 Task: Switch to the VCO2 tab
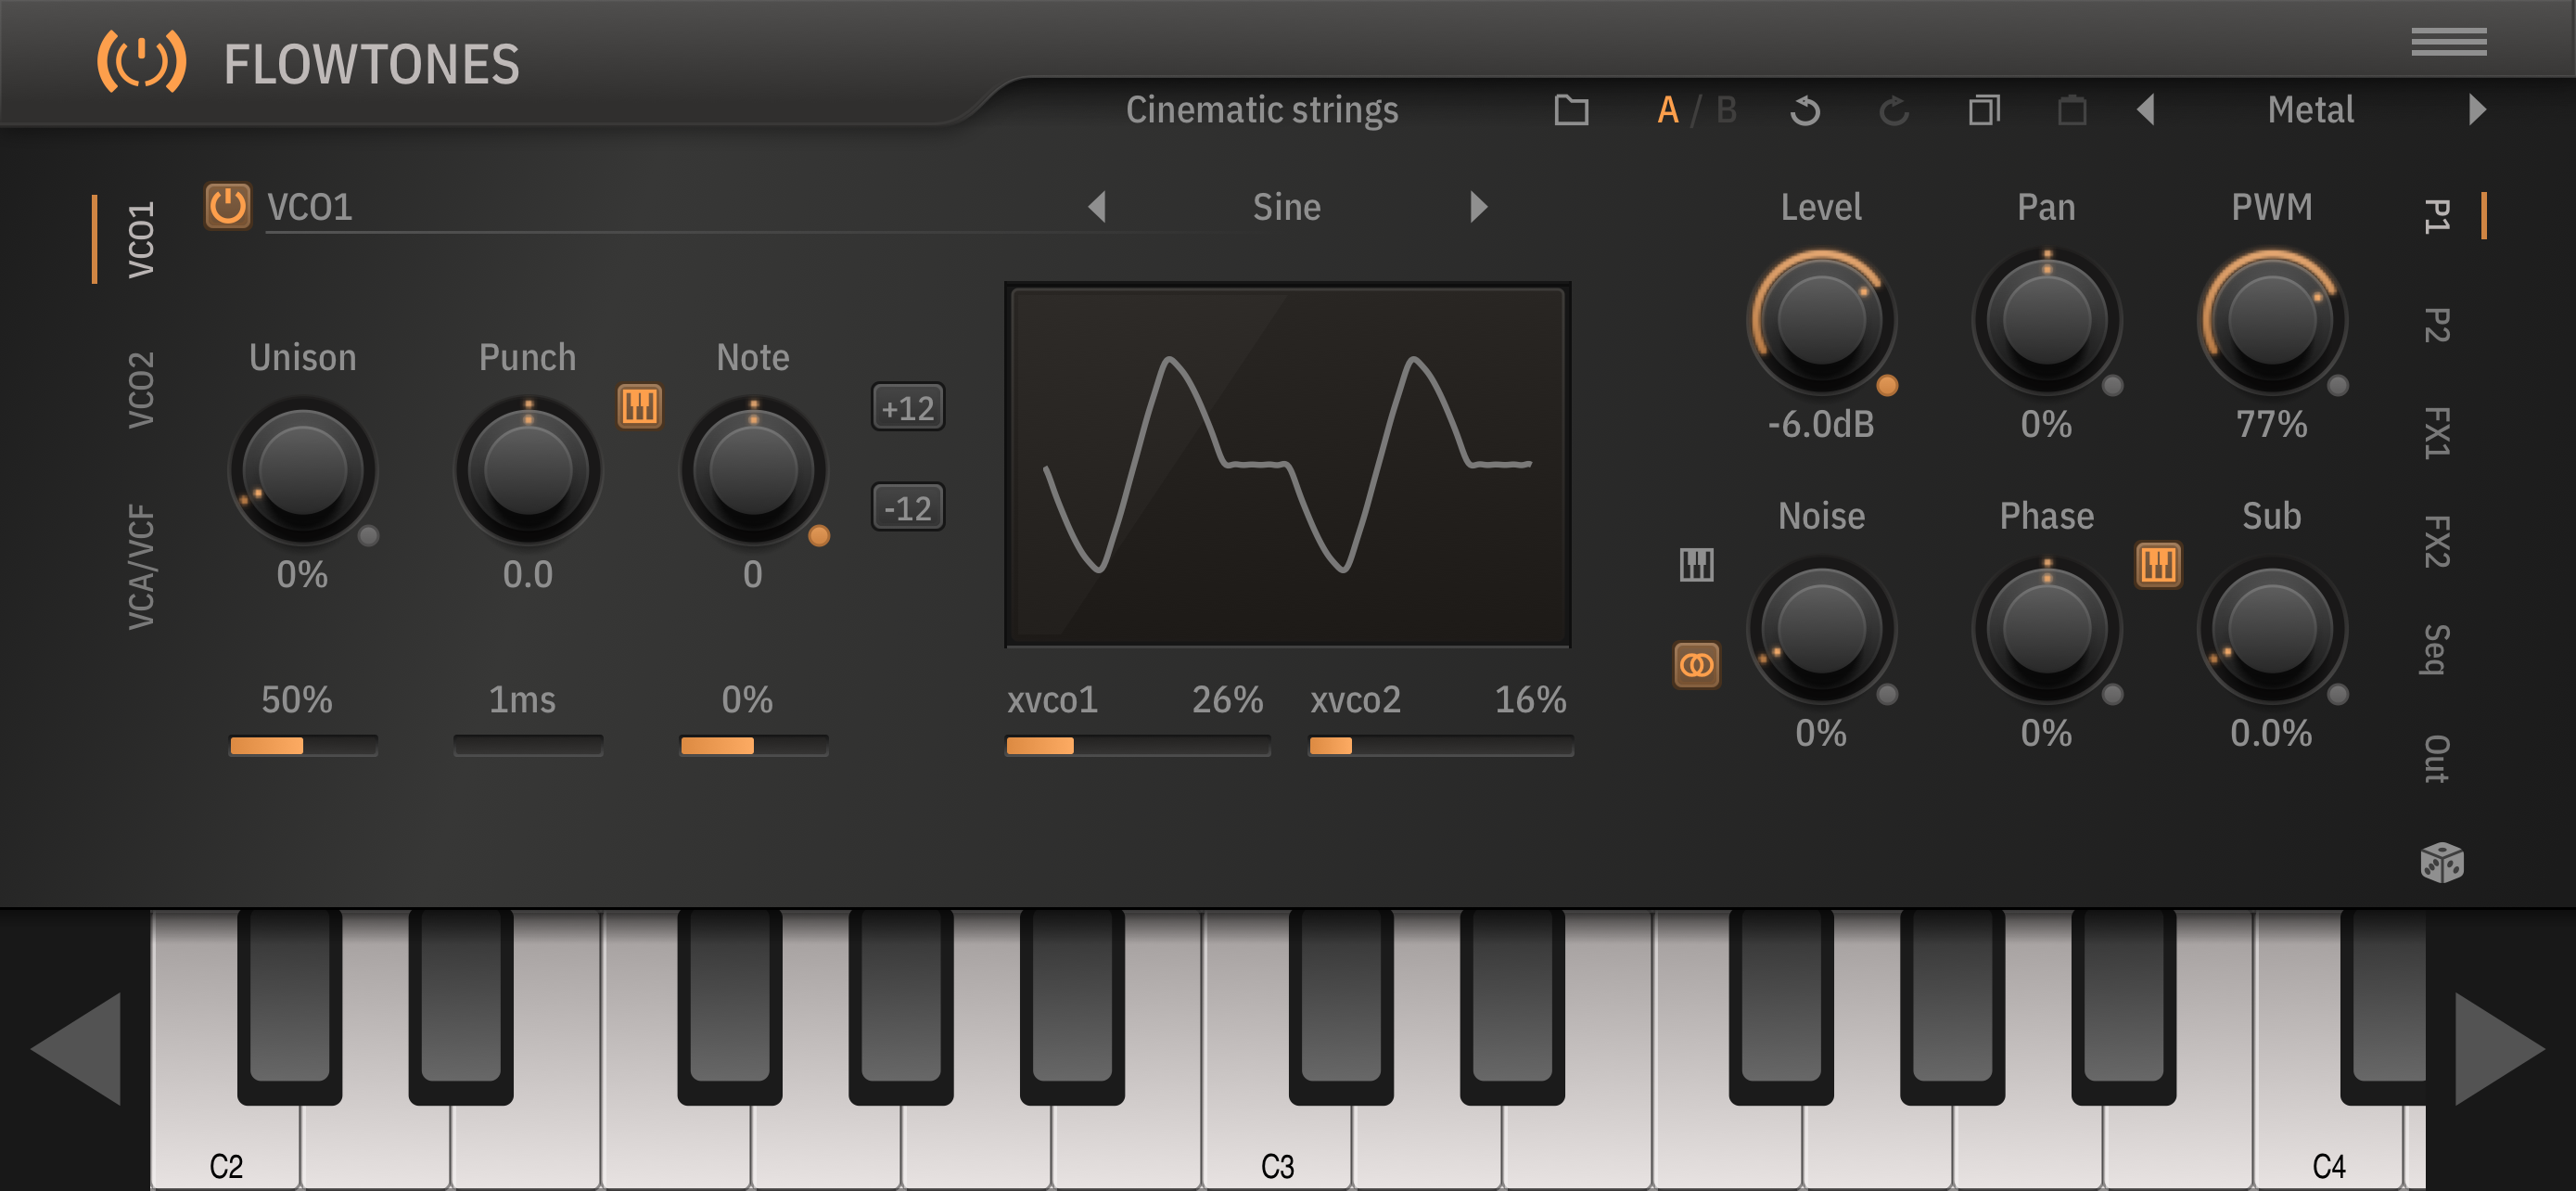pos(141,389)
